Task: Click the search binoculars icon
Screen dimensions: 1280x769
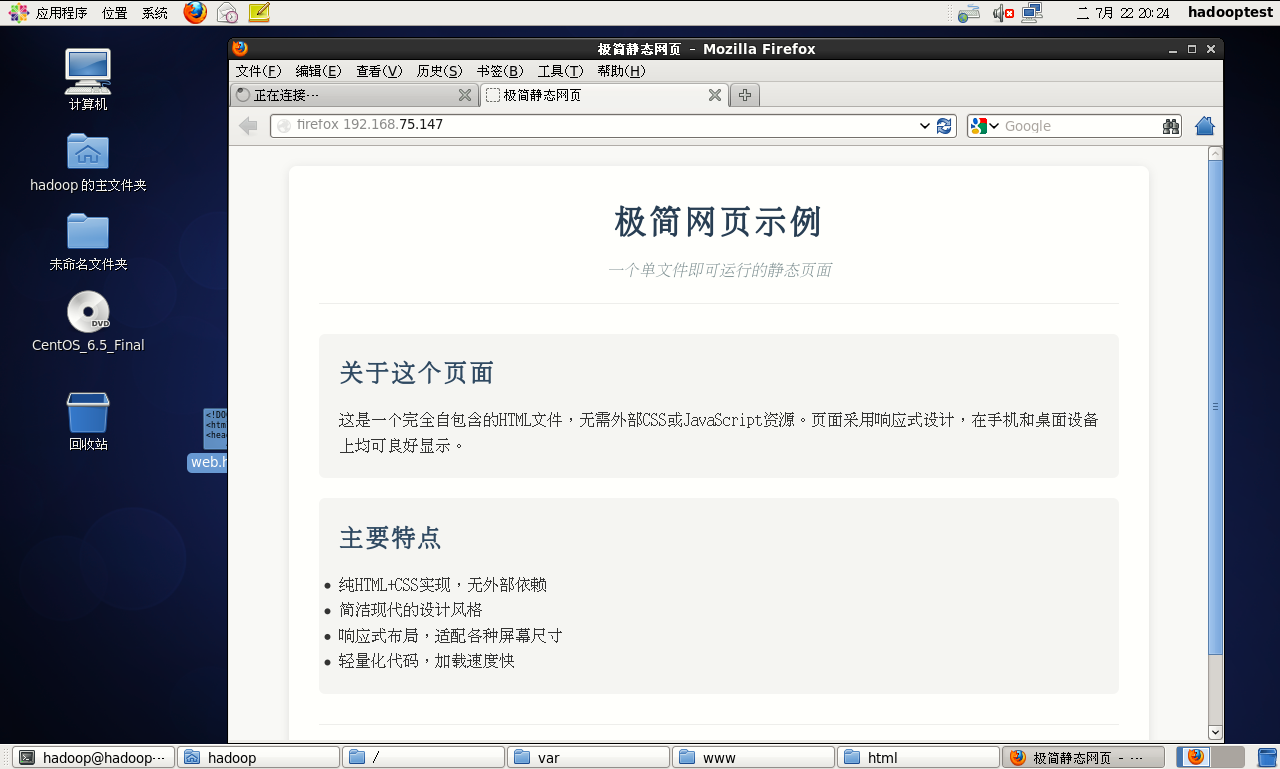Action: [1171, 126]
